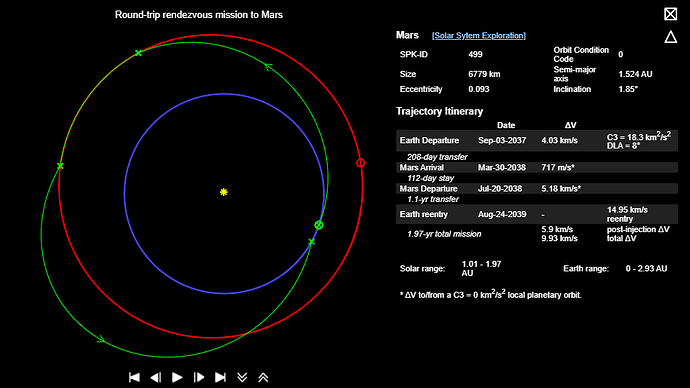Click the ΔV column header
The image size is (690, 388).
570,125
